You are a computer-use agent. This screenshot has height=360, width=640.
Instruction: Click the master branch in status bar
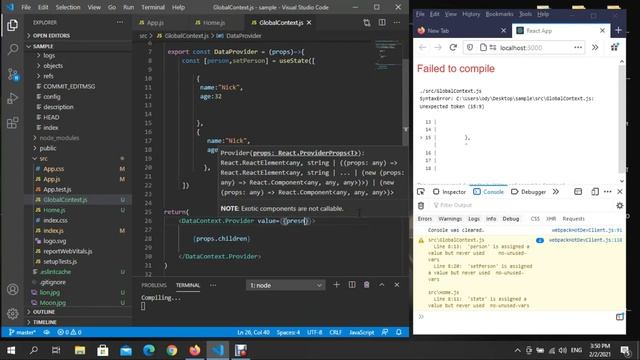(22, 332)
